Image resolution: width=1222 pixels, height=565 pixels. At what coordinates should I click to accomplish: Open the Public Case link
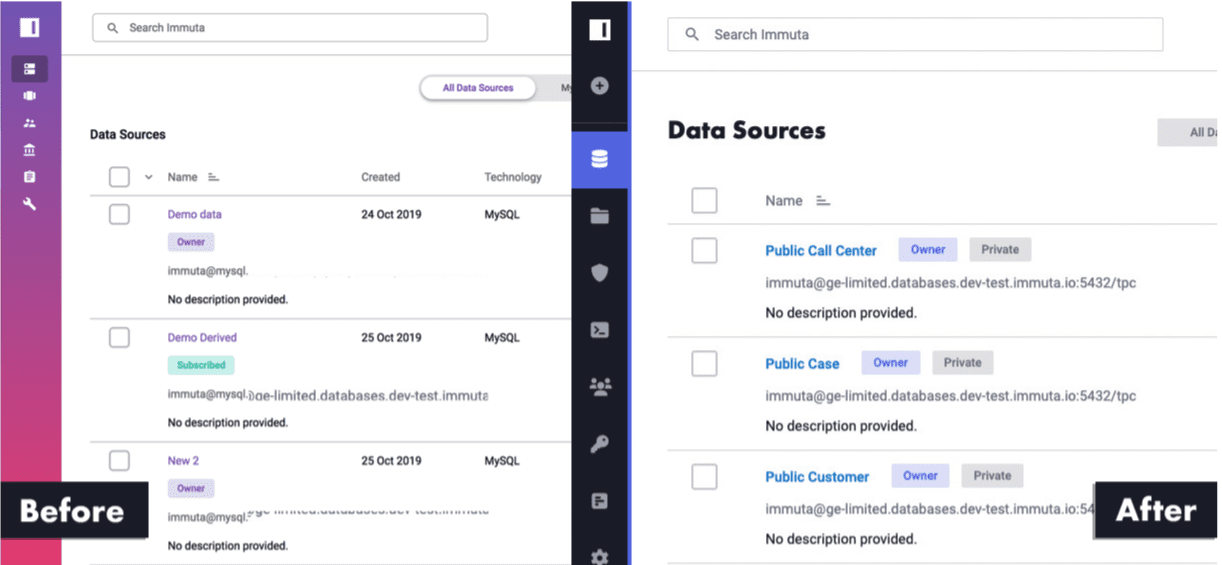coord(802,364)
